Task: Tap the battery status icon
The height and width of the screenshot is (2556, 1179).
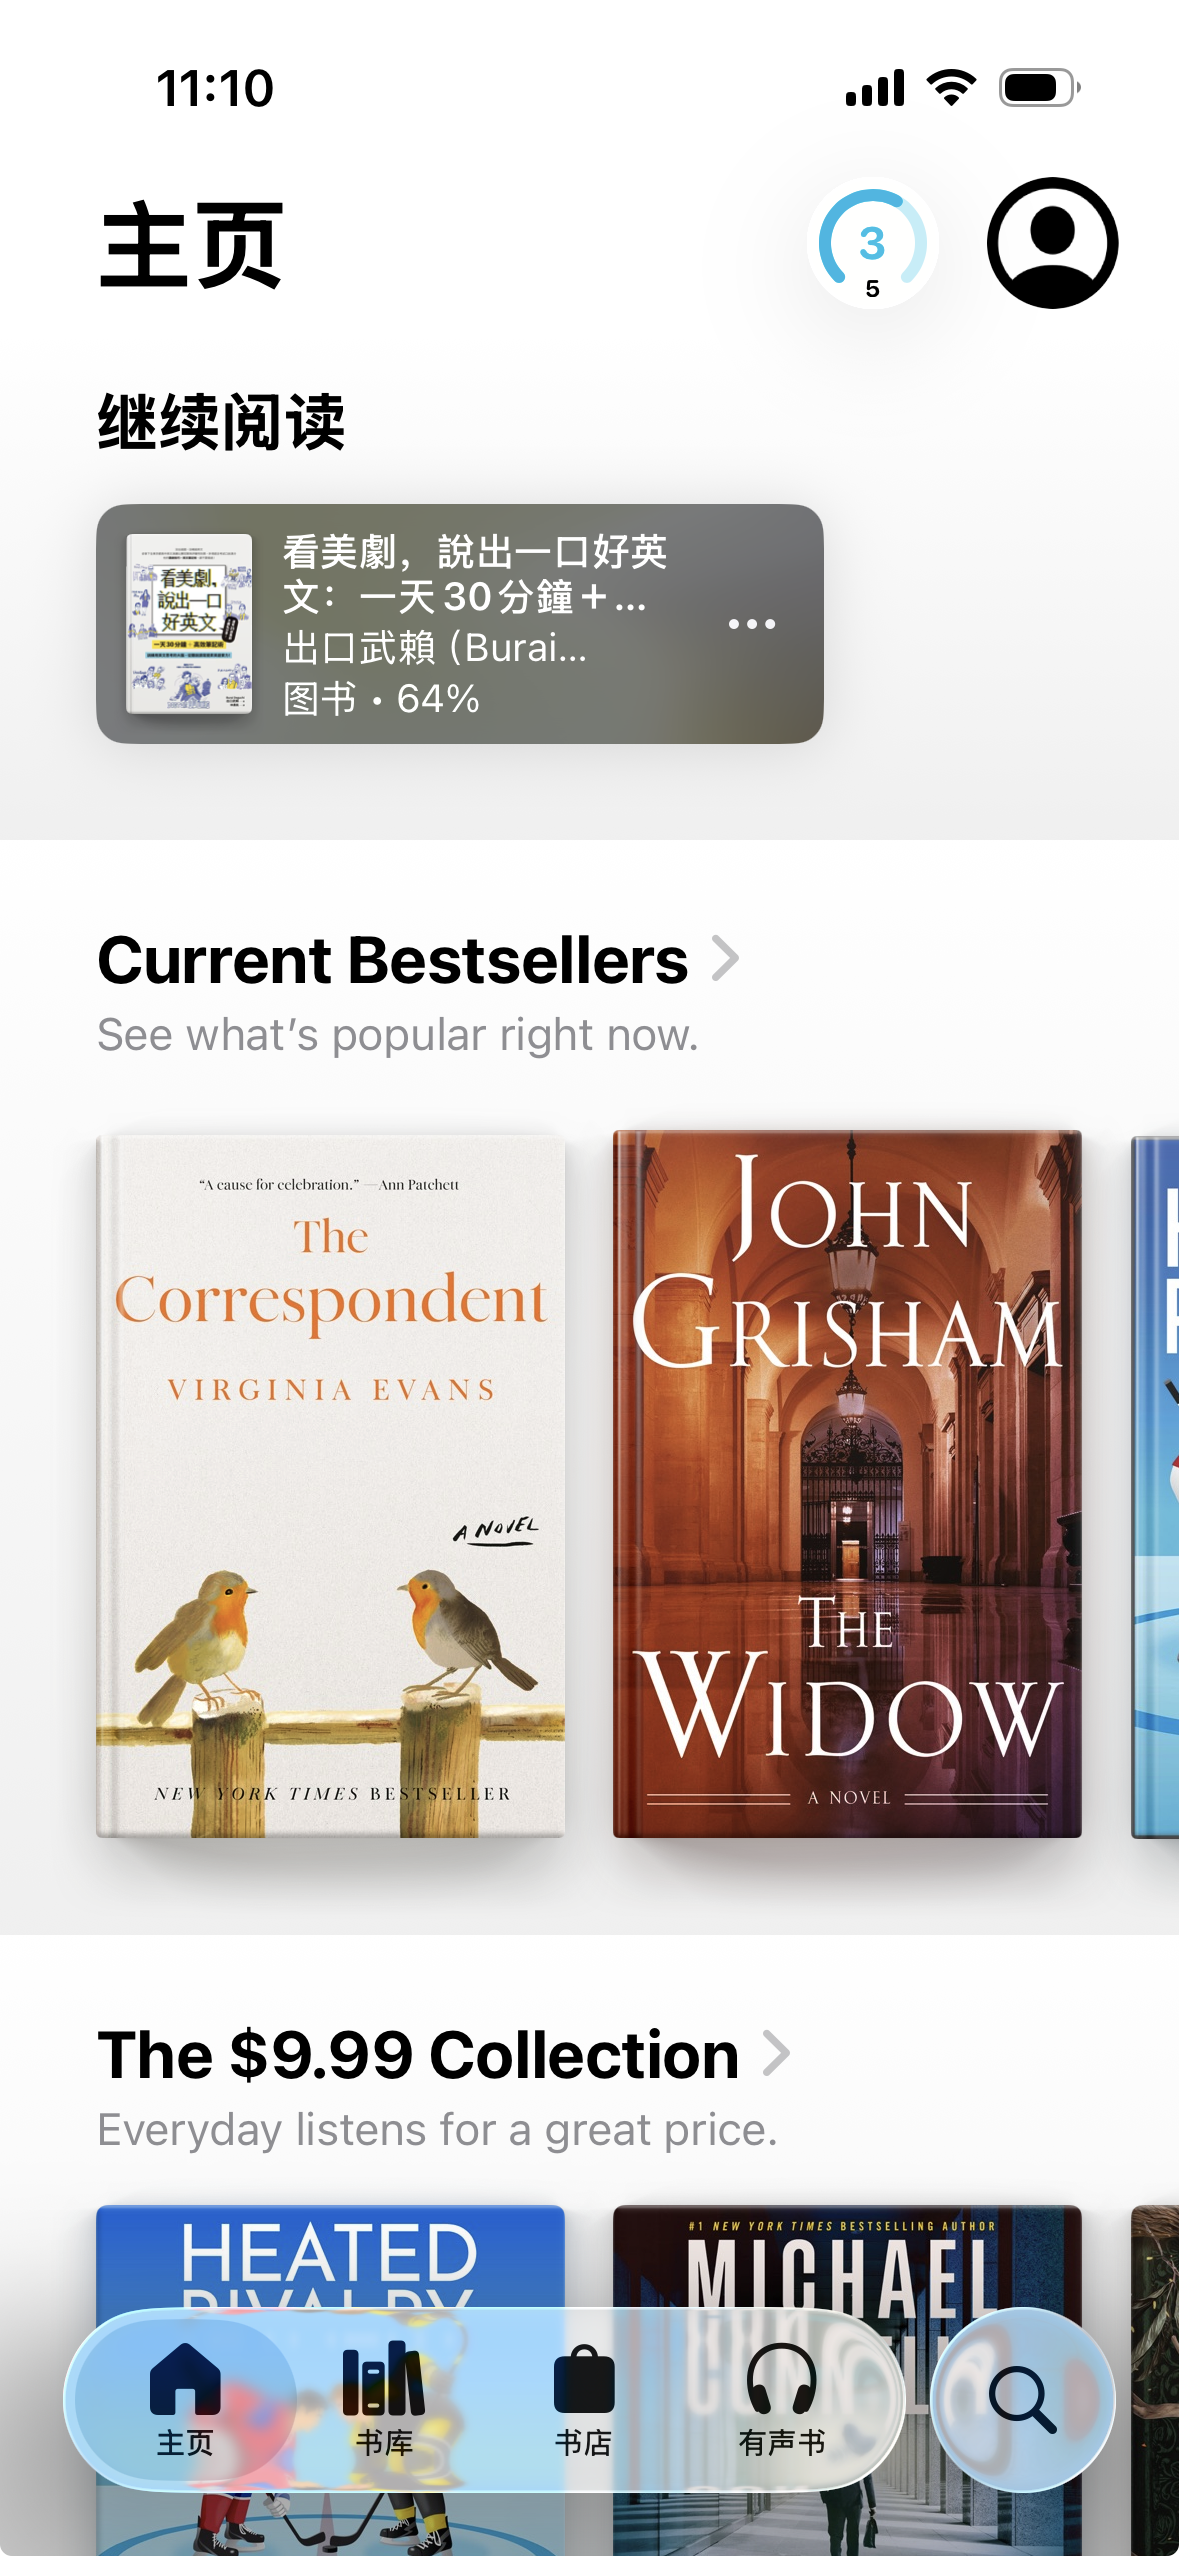Action: 1040,88
